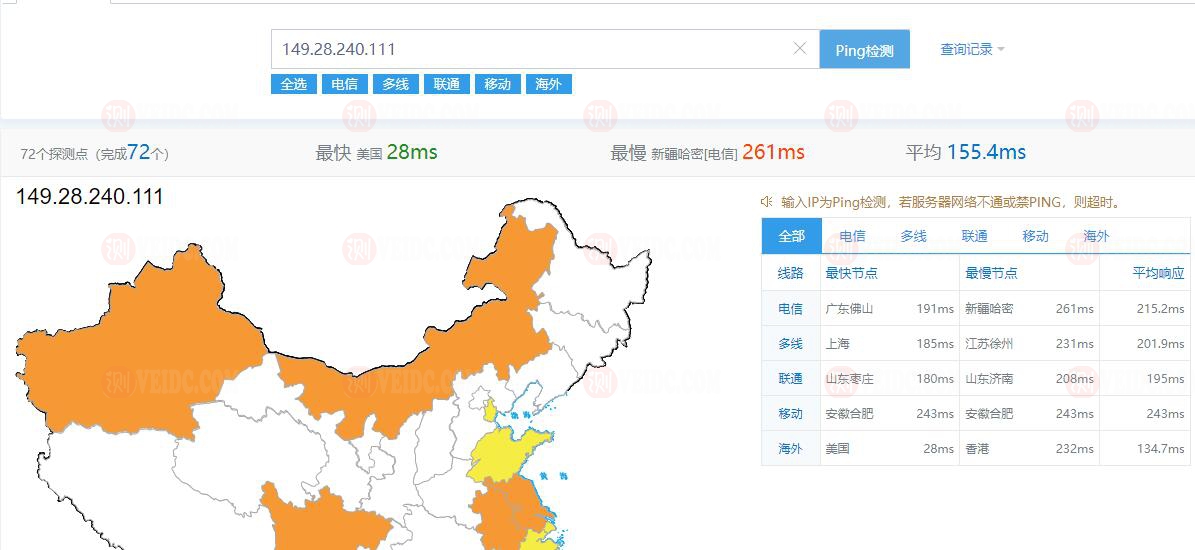Select the 联通 row label in table

(x=790, y=379)
